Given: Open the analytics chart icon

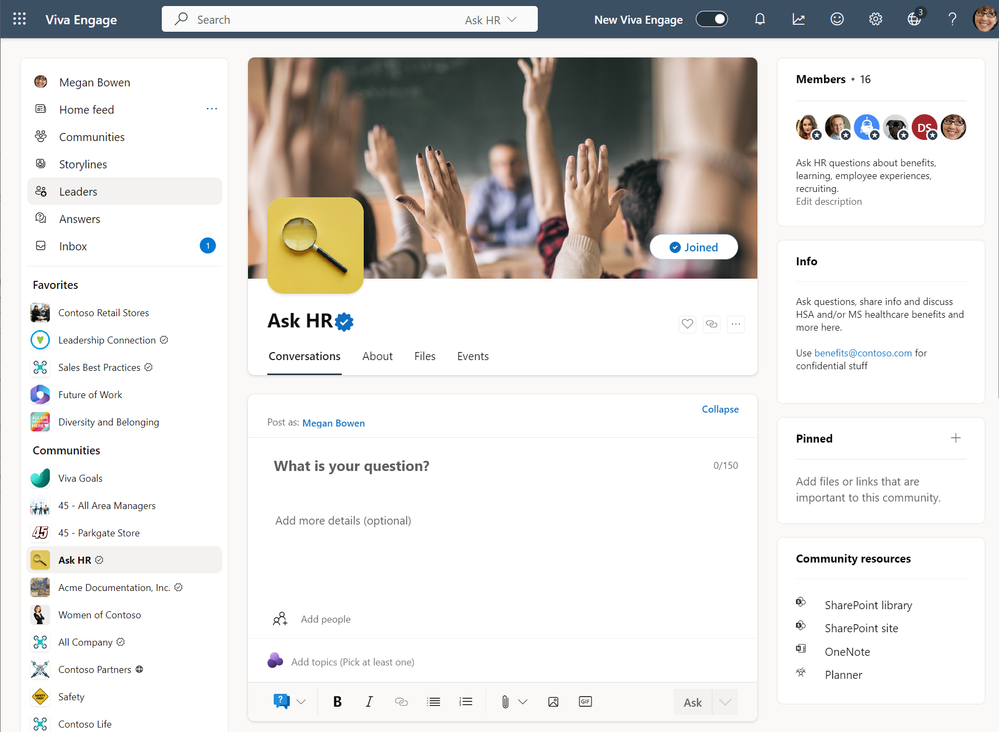Looking at the screenshot, I should [798, 19].
